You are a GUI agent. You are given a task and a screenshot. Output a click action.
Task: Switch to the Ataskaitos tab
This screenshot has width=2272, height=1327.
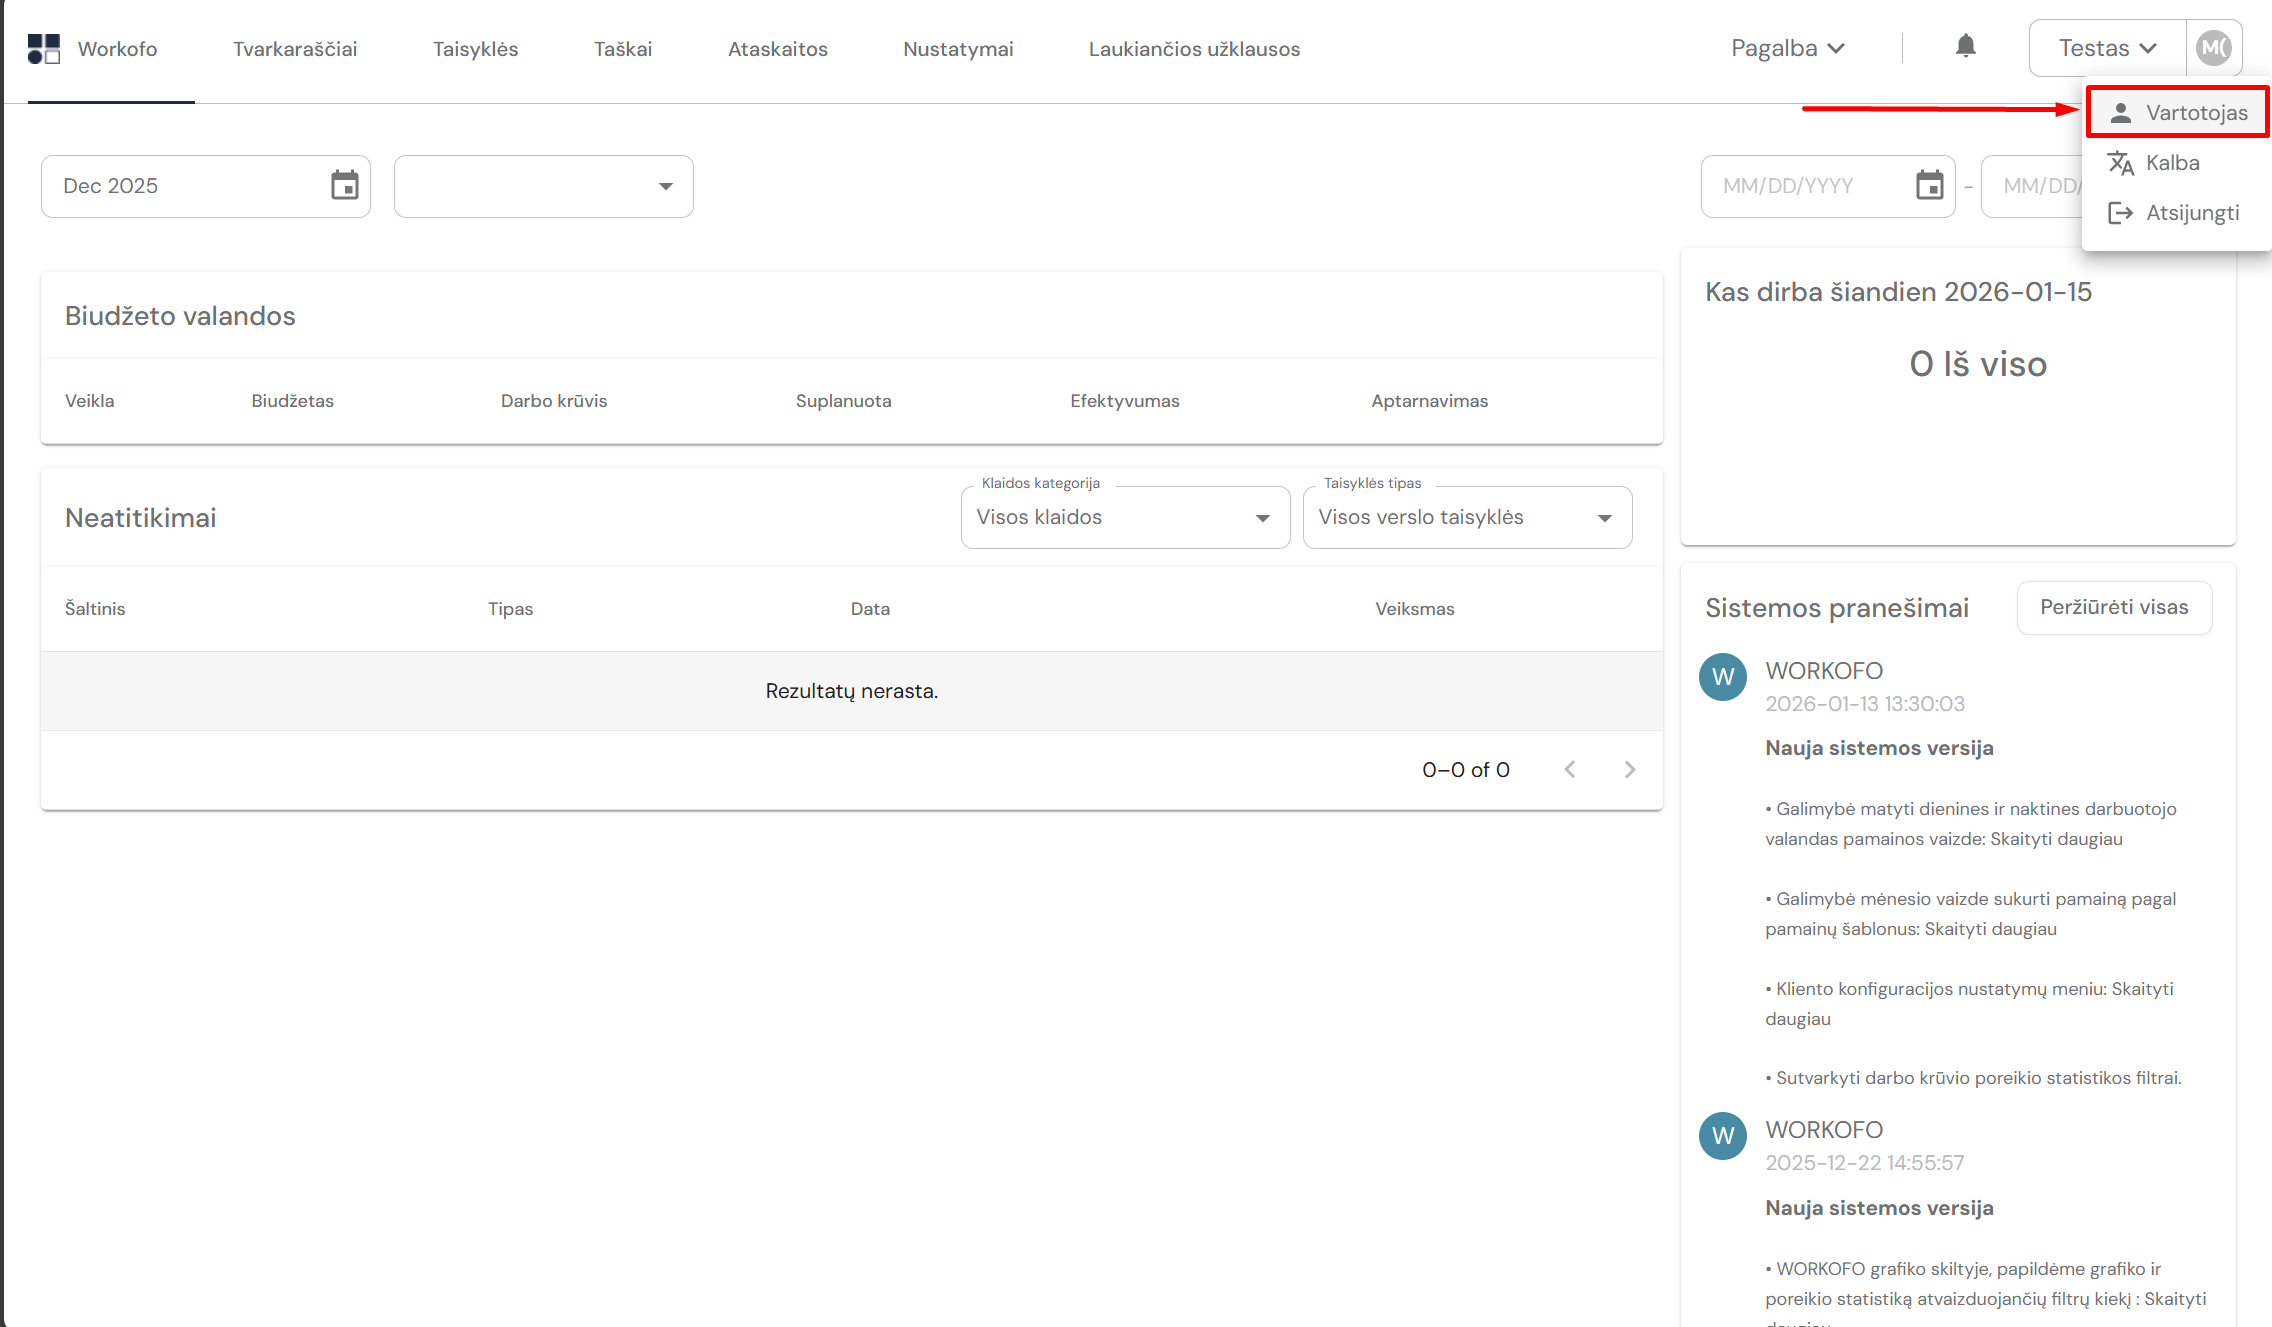pyautogui.click(x=777, y=49)
